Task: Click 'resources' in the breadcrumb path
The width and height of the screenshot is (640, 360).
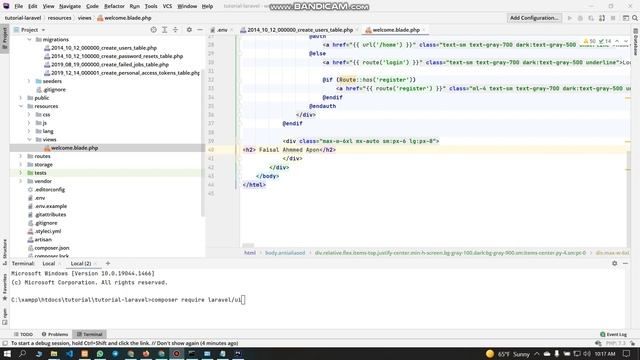Action: pyautogui.click(x=59, y=18)
